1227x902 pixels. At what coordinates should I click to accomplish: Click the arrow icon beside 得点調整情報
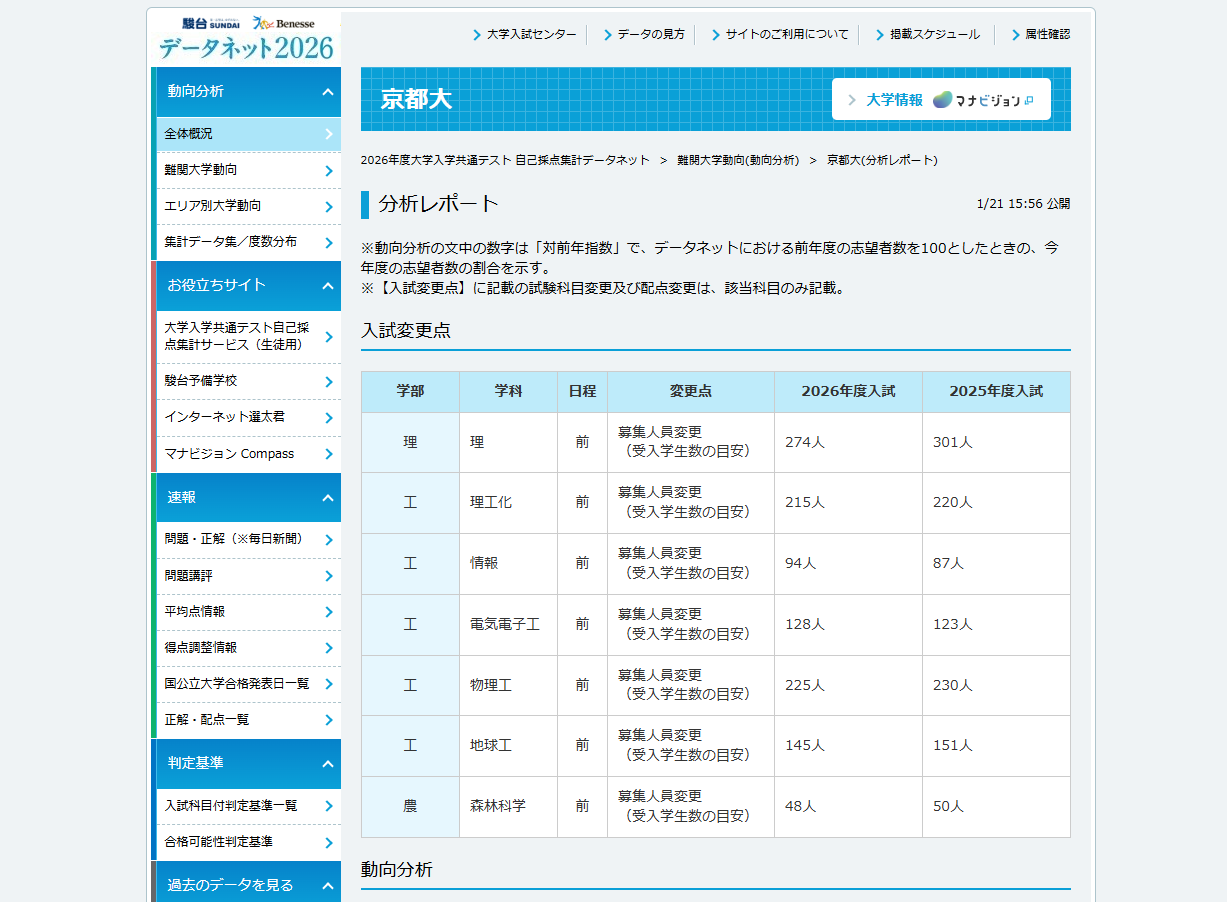(x=331, y=648)
